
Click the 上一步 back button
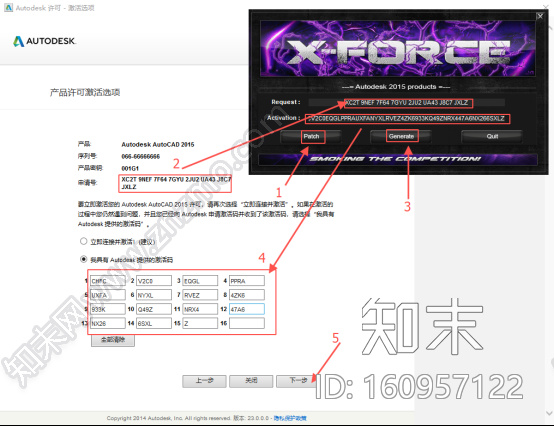204,381
